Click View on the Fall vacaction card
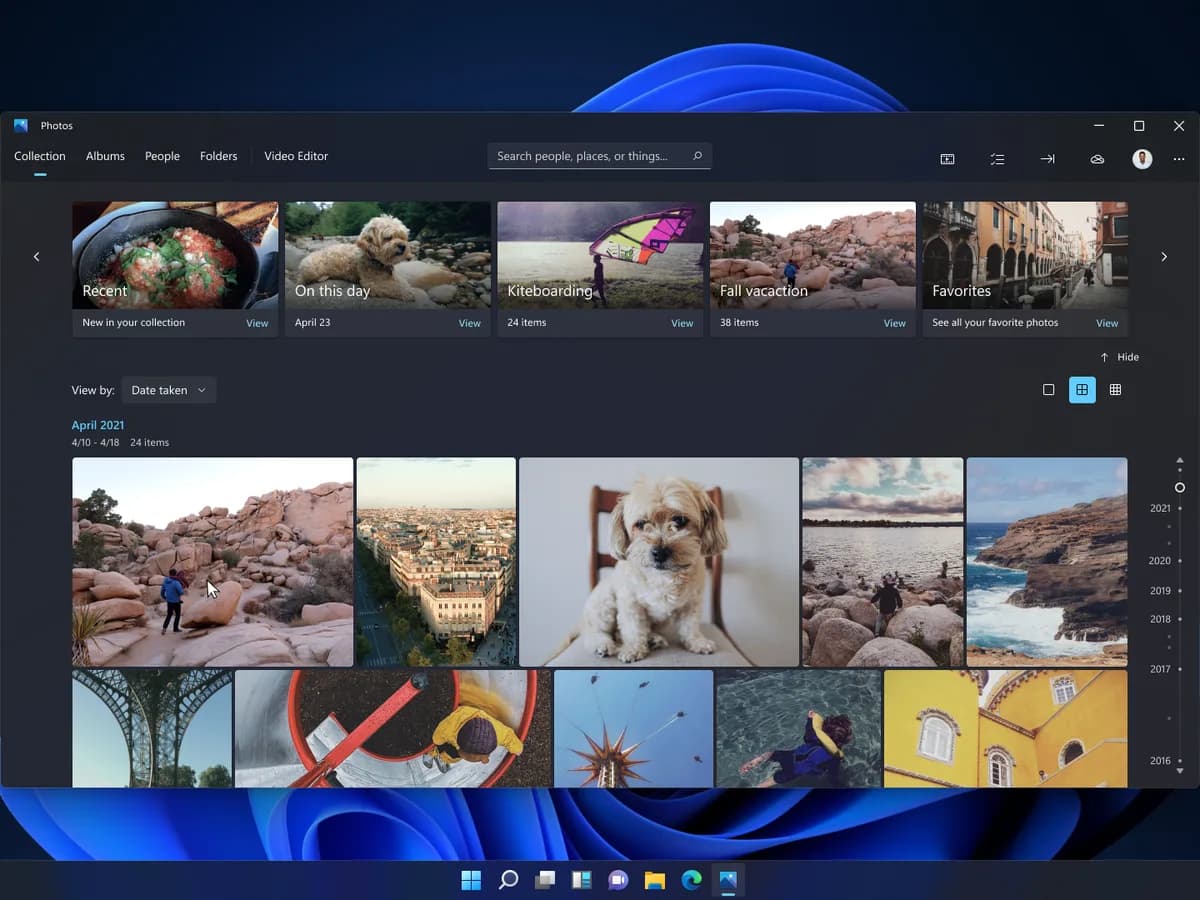The width and height of the screenshot is (1200, 900). (895, 323)
